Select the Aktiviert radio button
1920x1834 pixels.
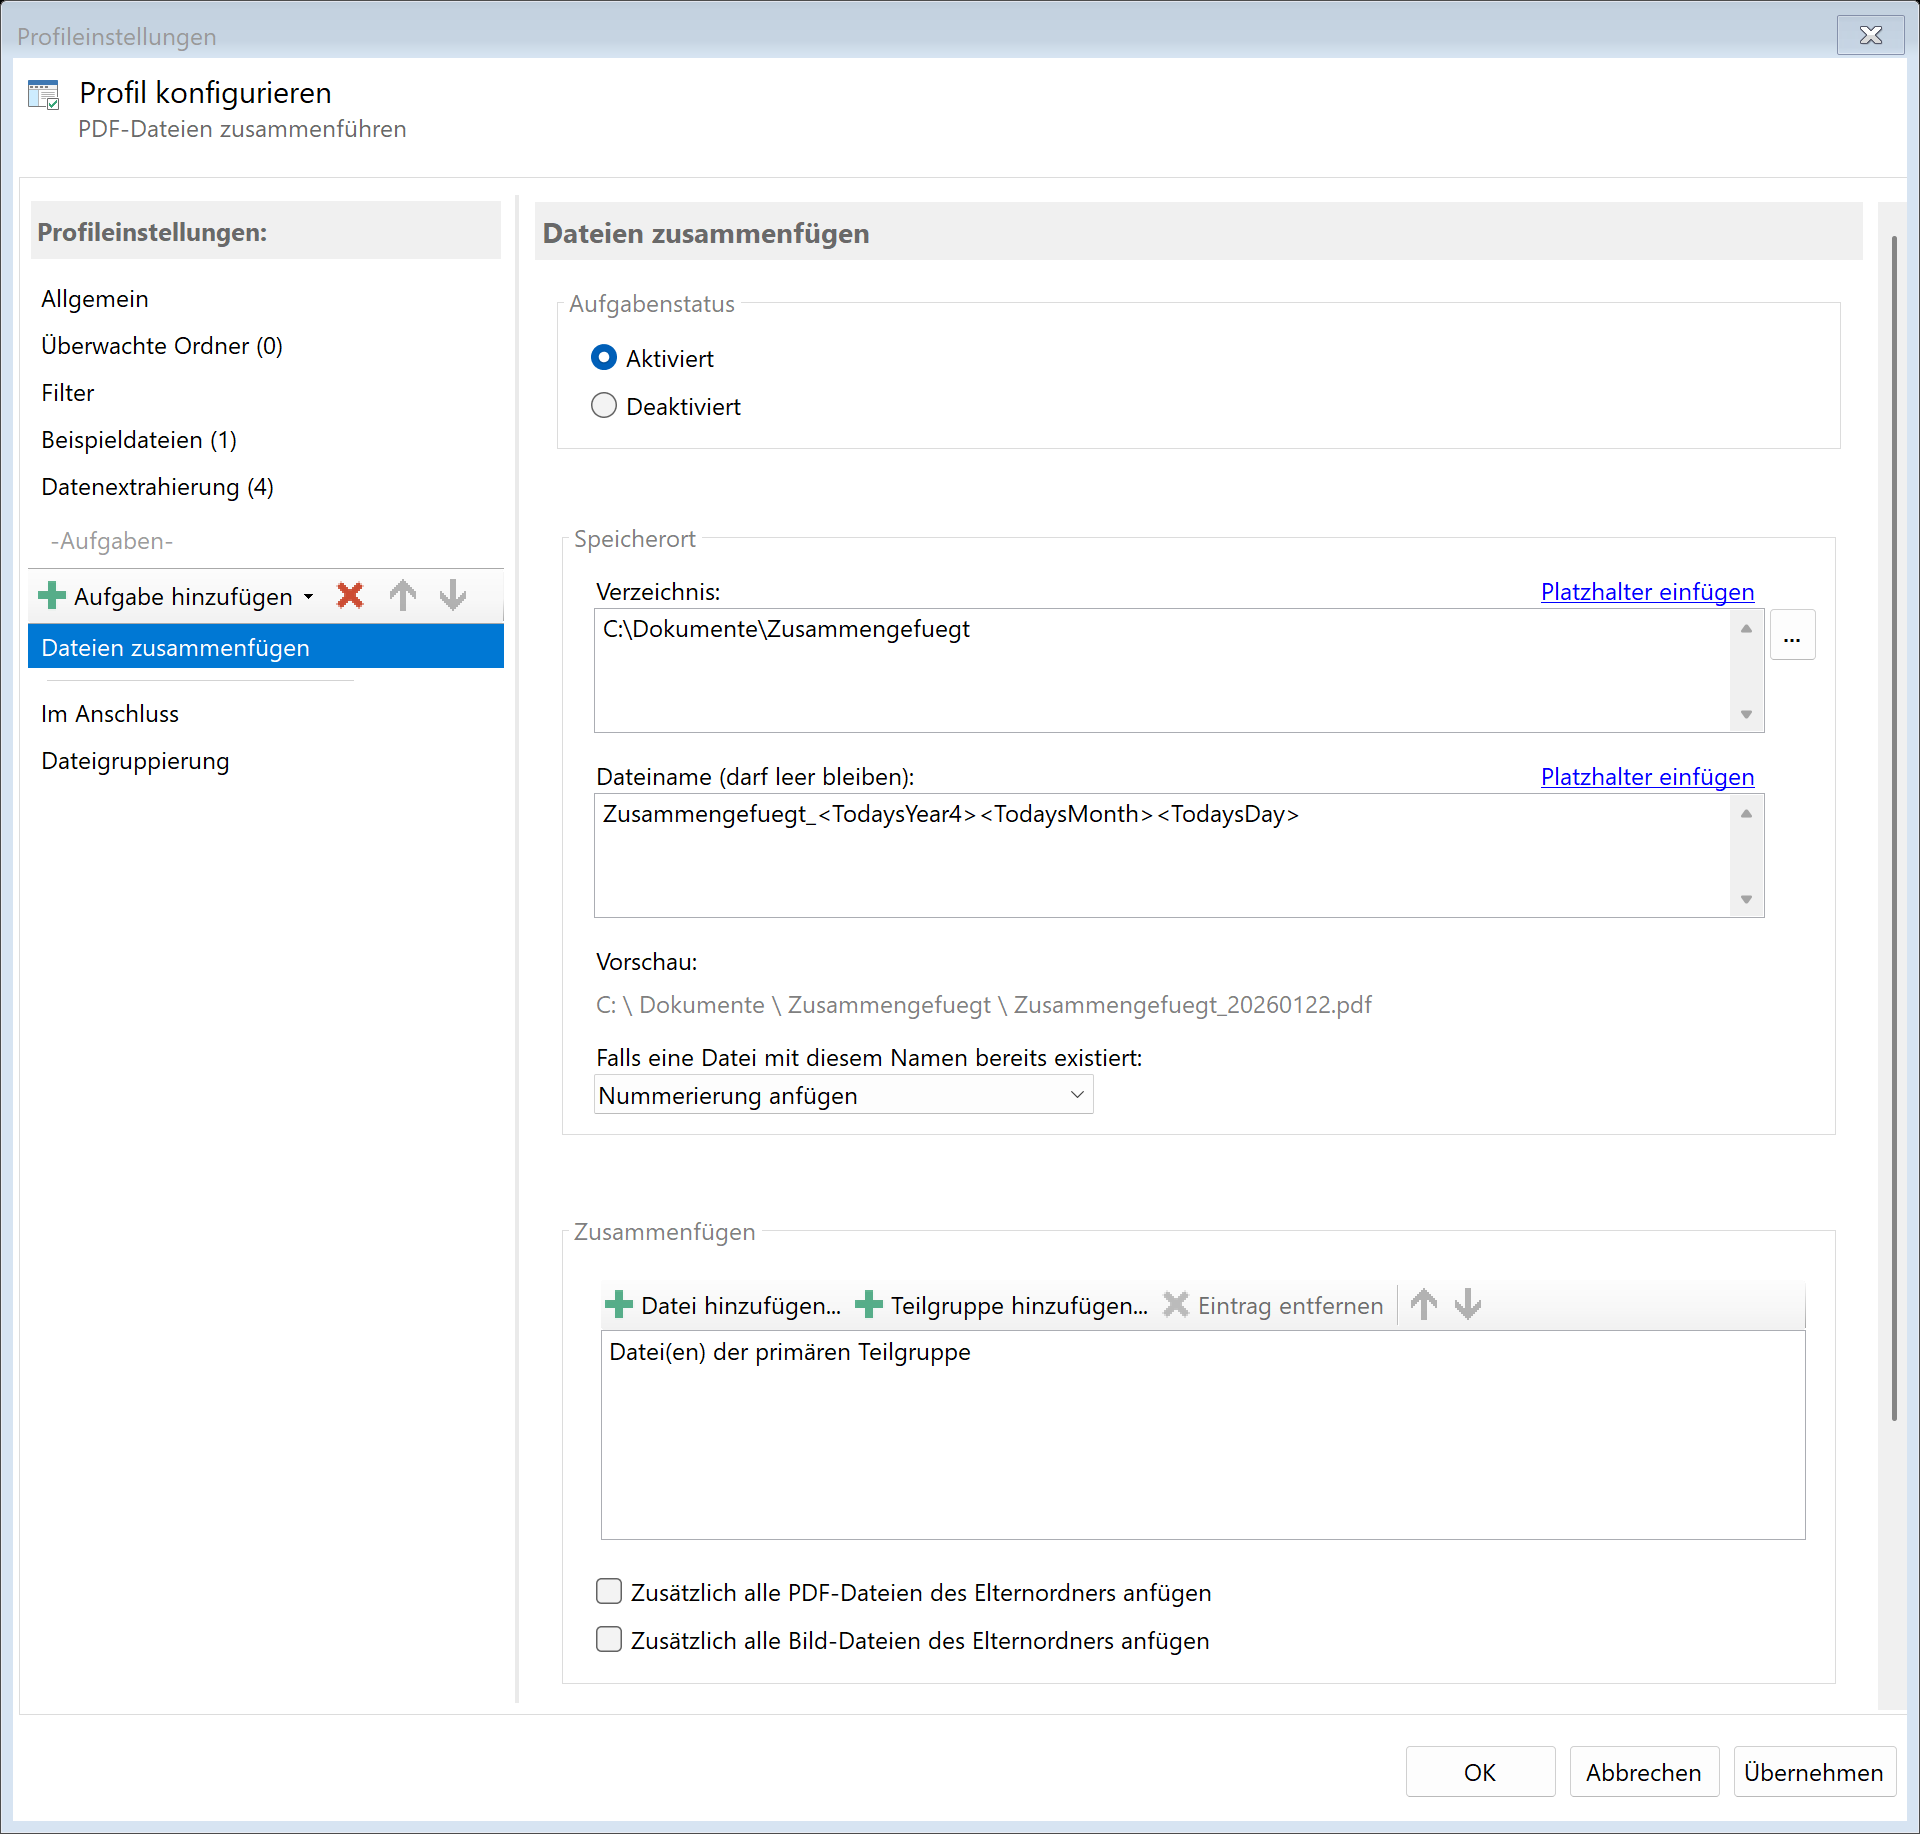[604, 357]
